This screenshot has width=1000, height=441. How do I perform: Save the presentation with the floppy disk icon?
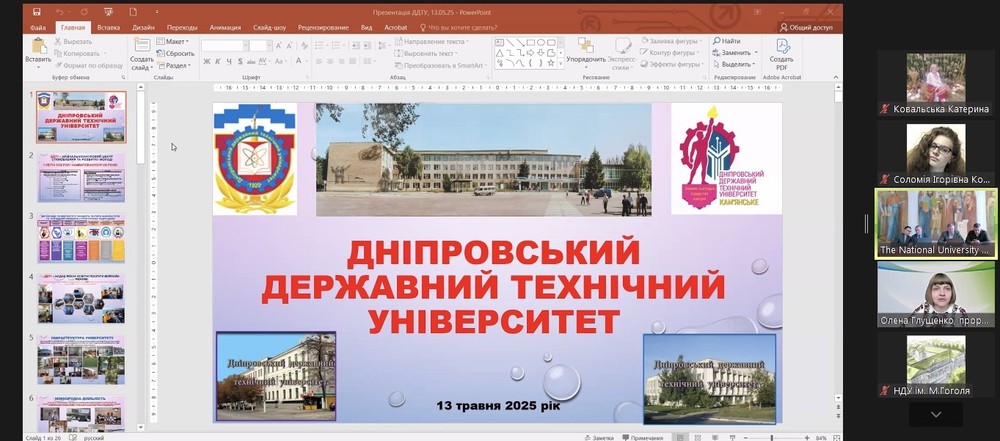(x=36, y=11)
